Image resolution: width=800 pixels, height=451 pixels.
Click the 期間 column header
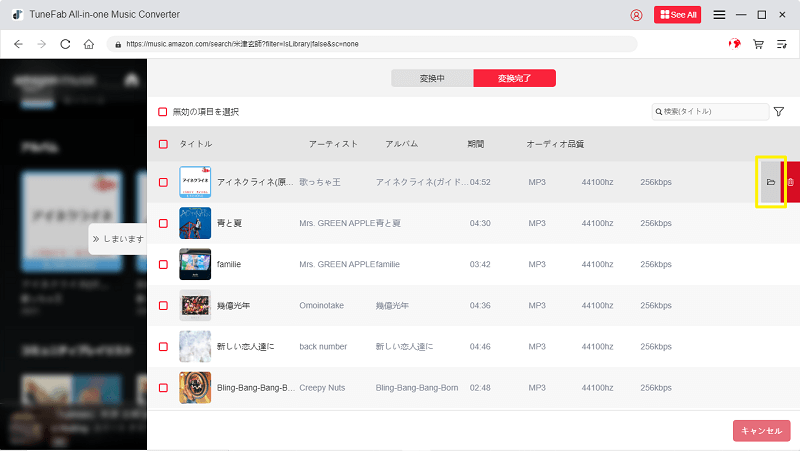(x=476, y=144)
